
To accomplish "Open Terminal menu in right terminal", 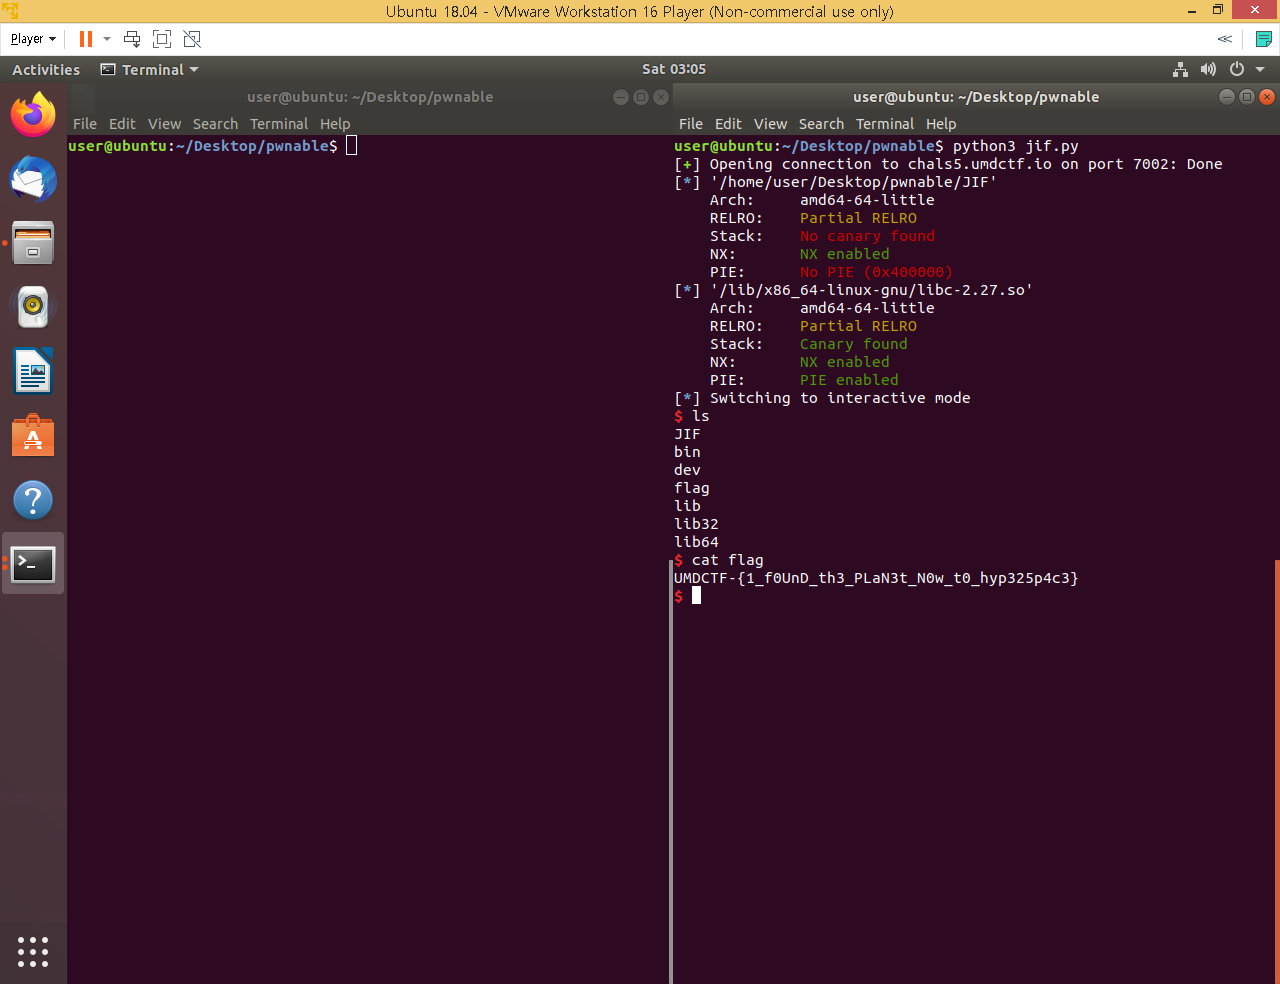I will click(x=885, y=124).
